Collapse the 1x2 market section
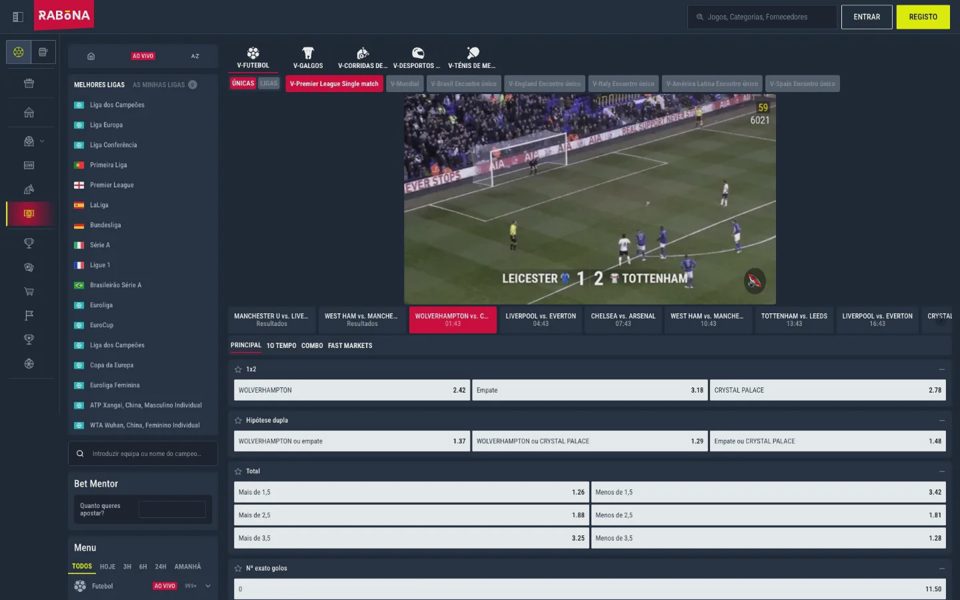960x600 pixels. [x=942, y=370]
